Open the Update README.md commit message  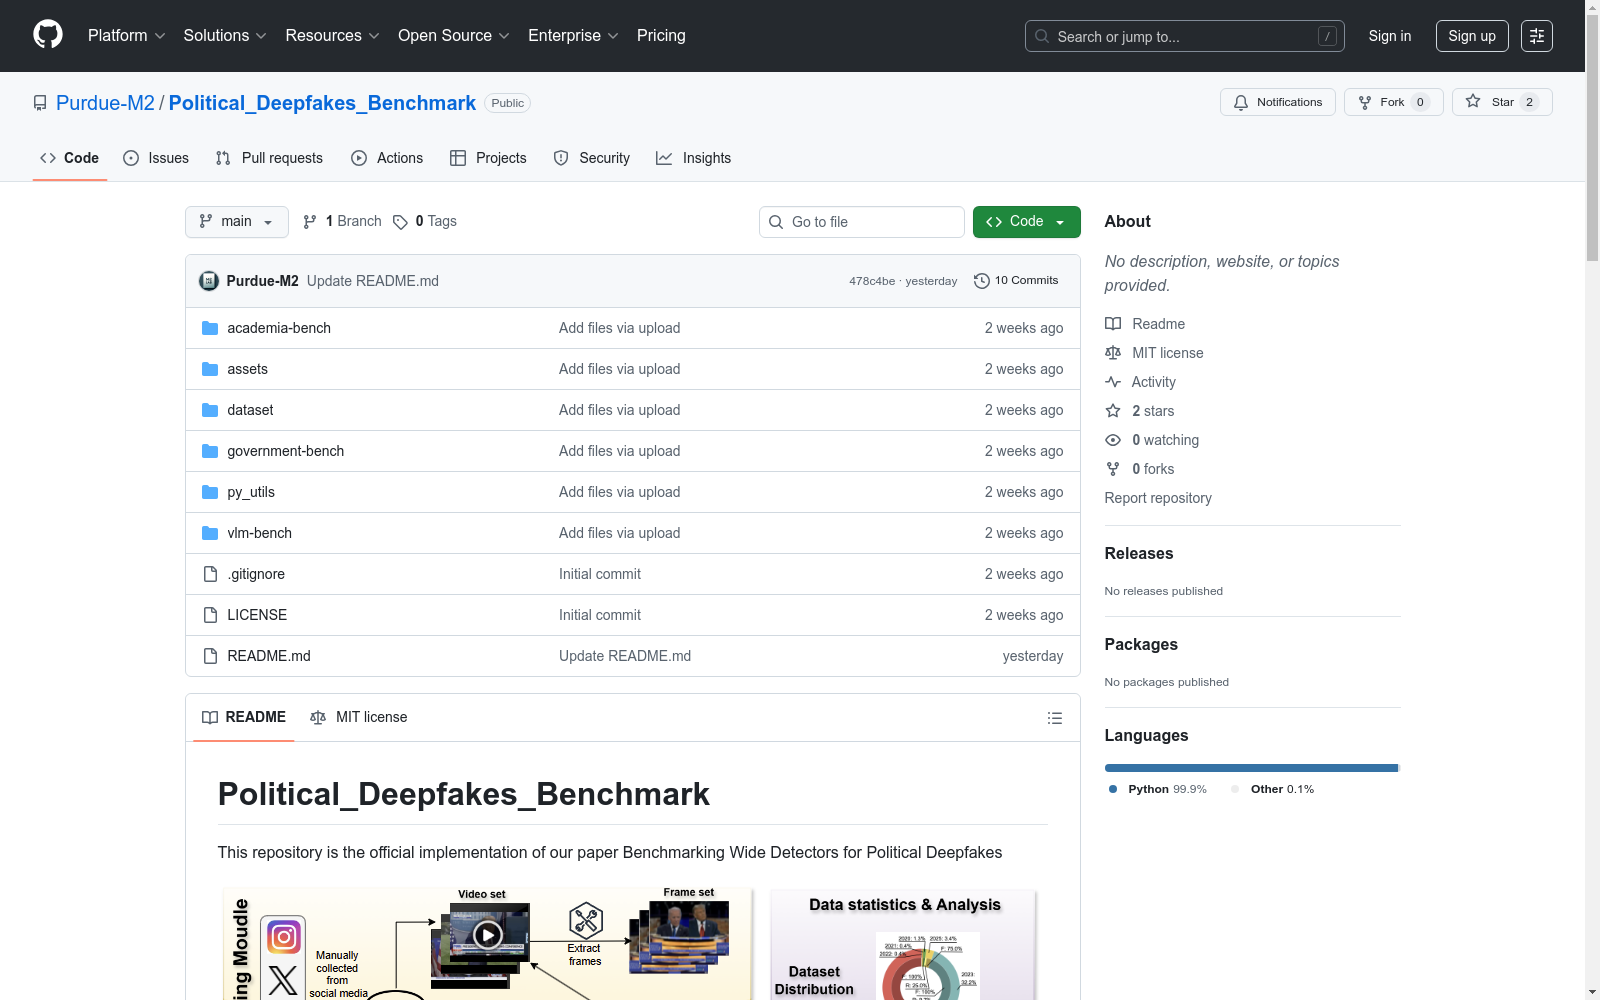[x=373, y=281]
